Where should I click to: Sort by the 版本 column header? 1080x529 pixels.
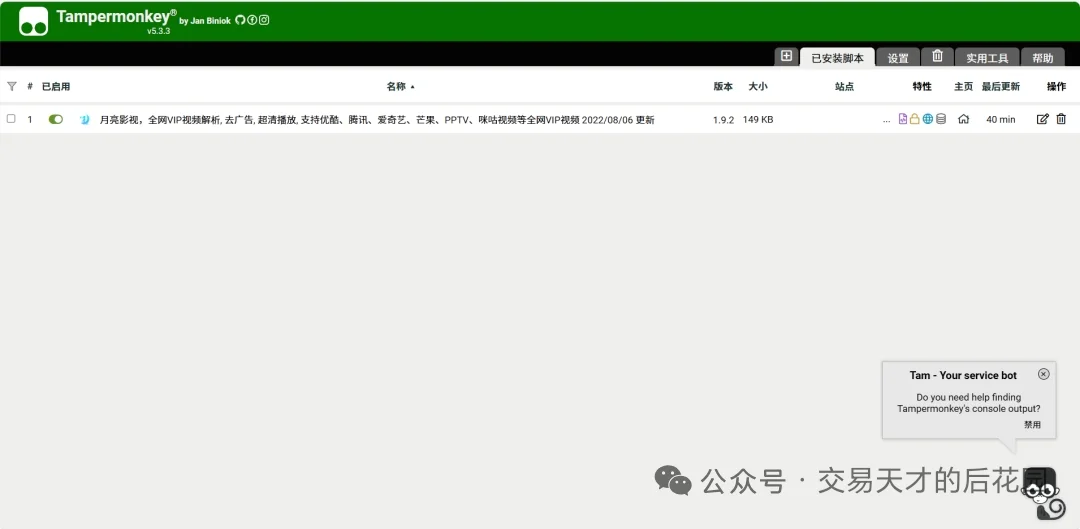723,86
